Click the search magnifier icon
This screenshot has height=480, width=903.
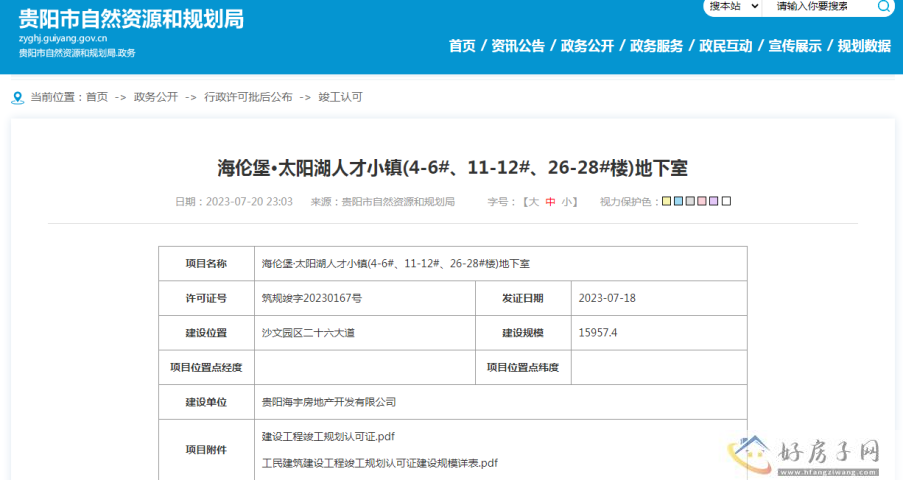pyautogui.click(x=883, y=6)
